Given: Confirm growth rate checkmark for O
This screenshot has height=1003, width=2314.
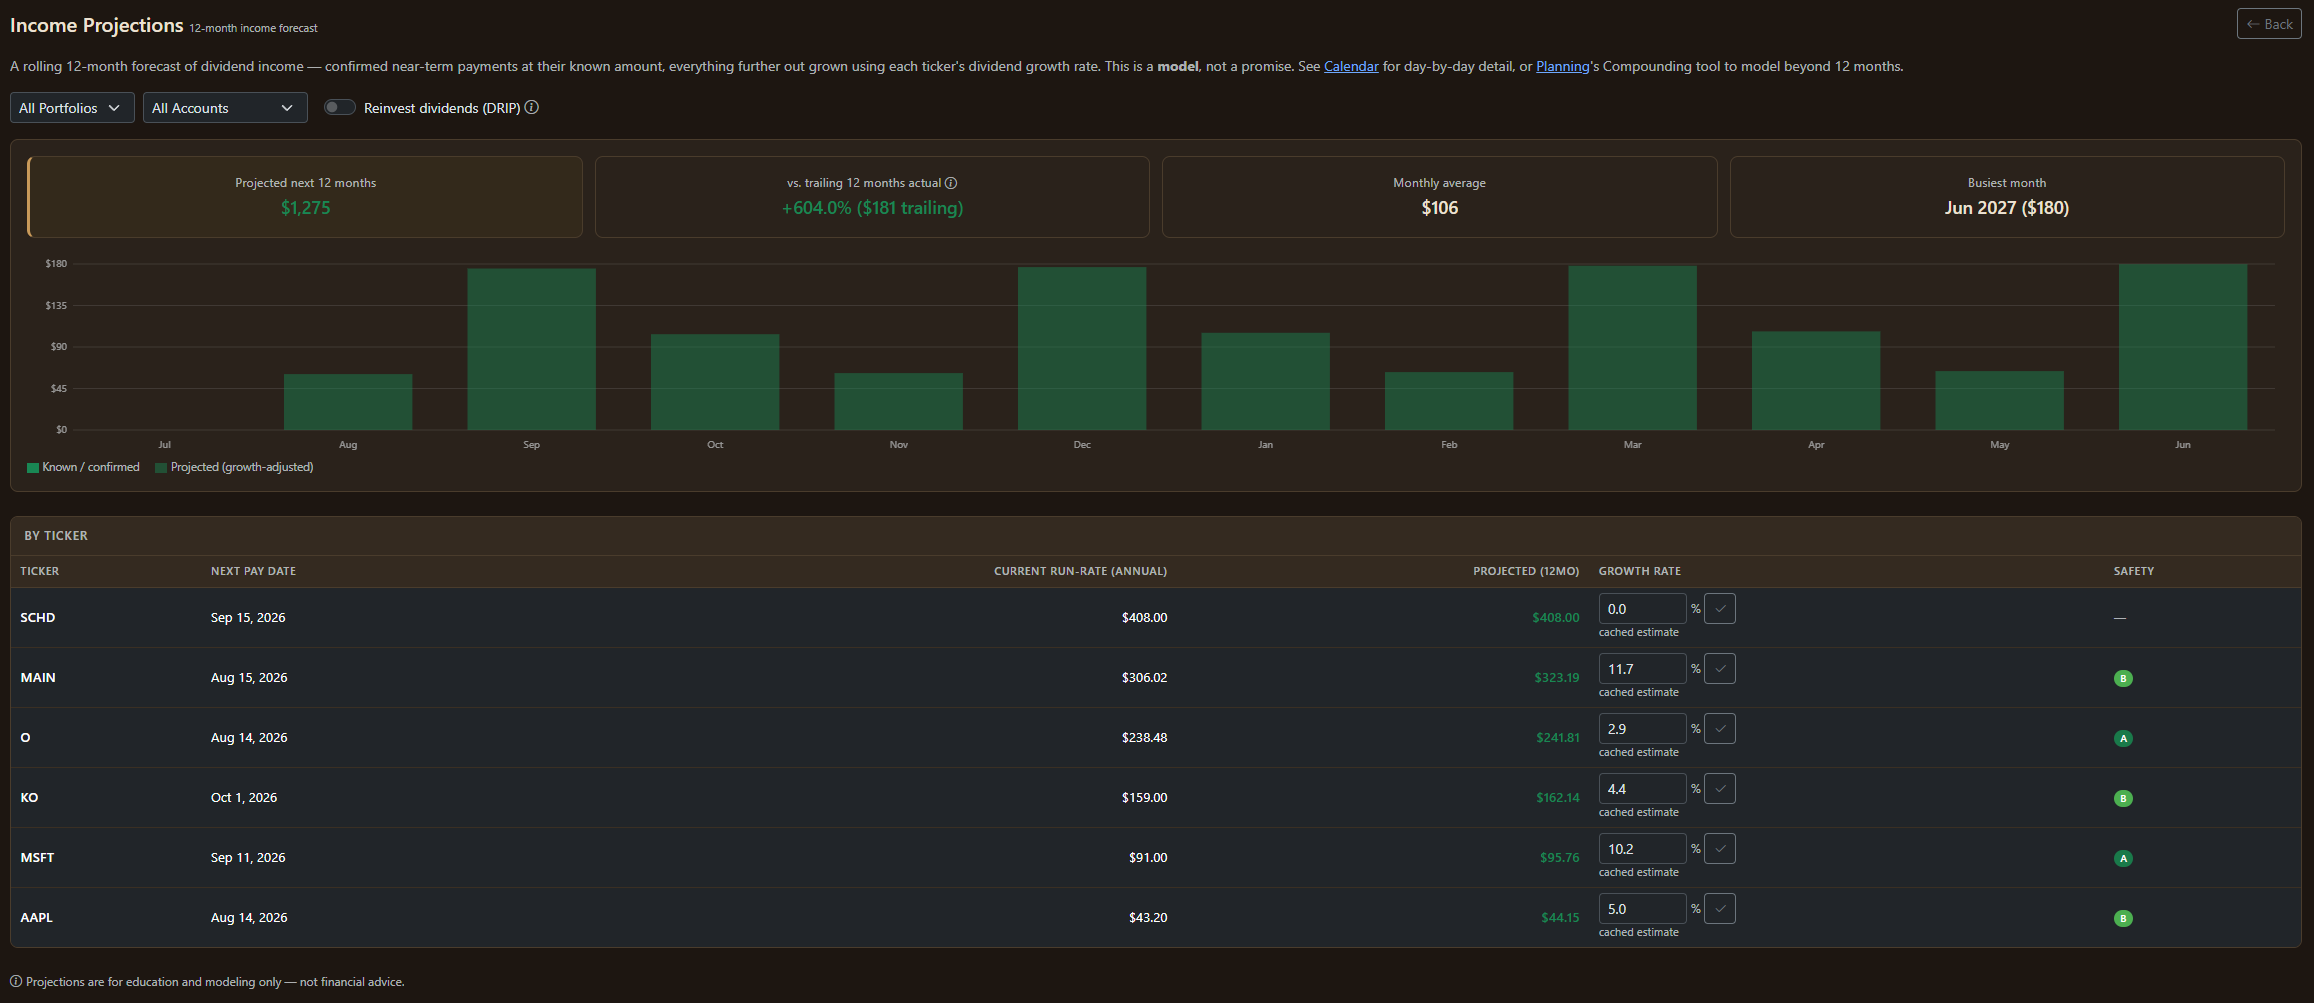Looking at the screenshot, I should coord(1719,729).
